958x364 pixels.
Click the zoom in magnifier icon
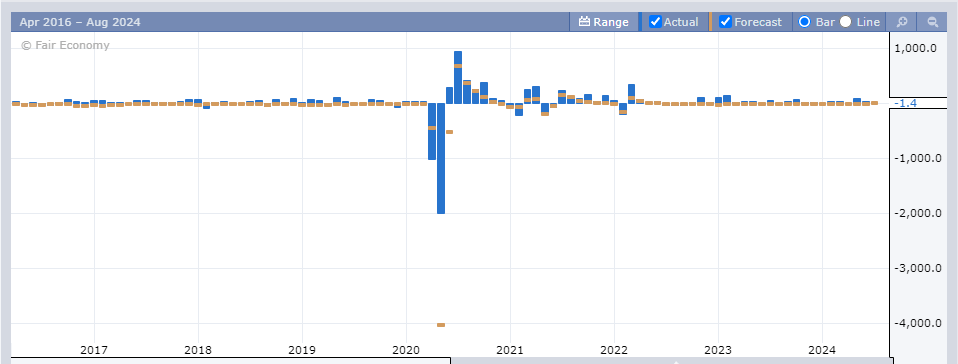coord(901,22)
